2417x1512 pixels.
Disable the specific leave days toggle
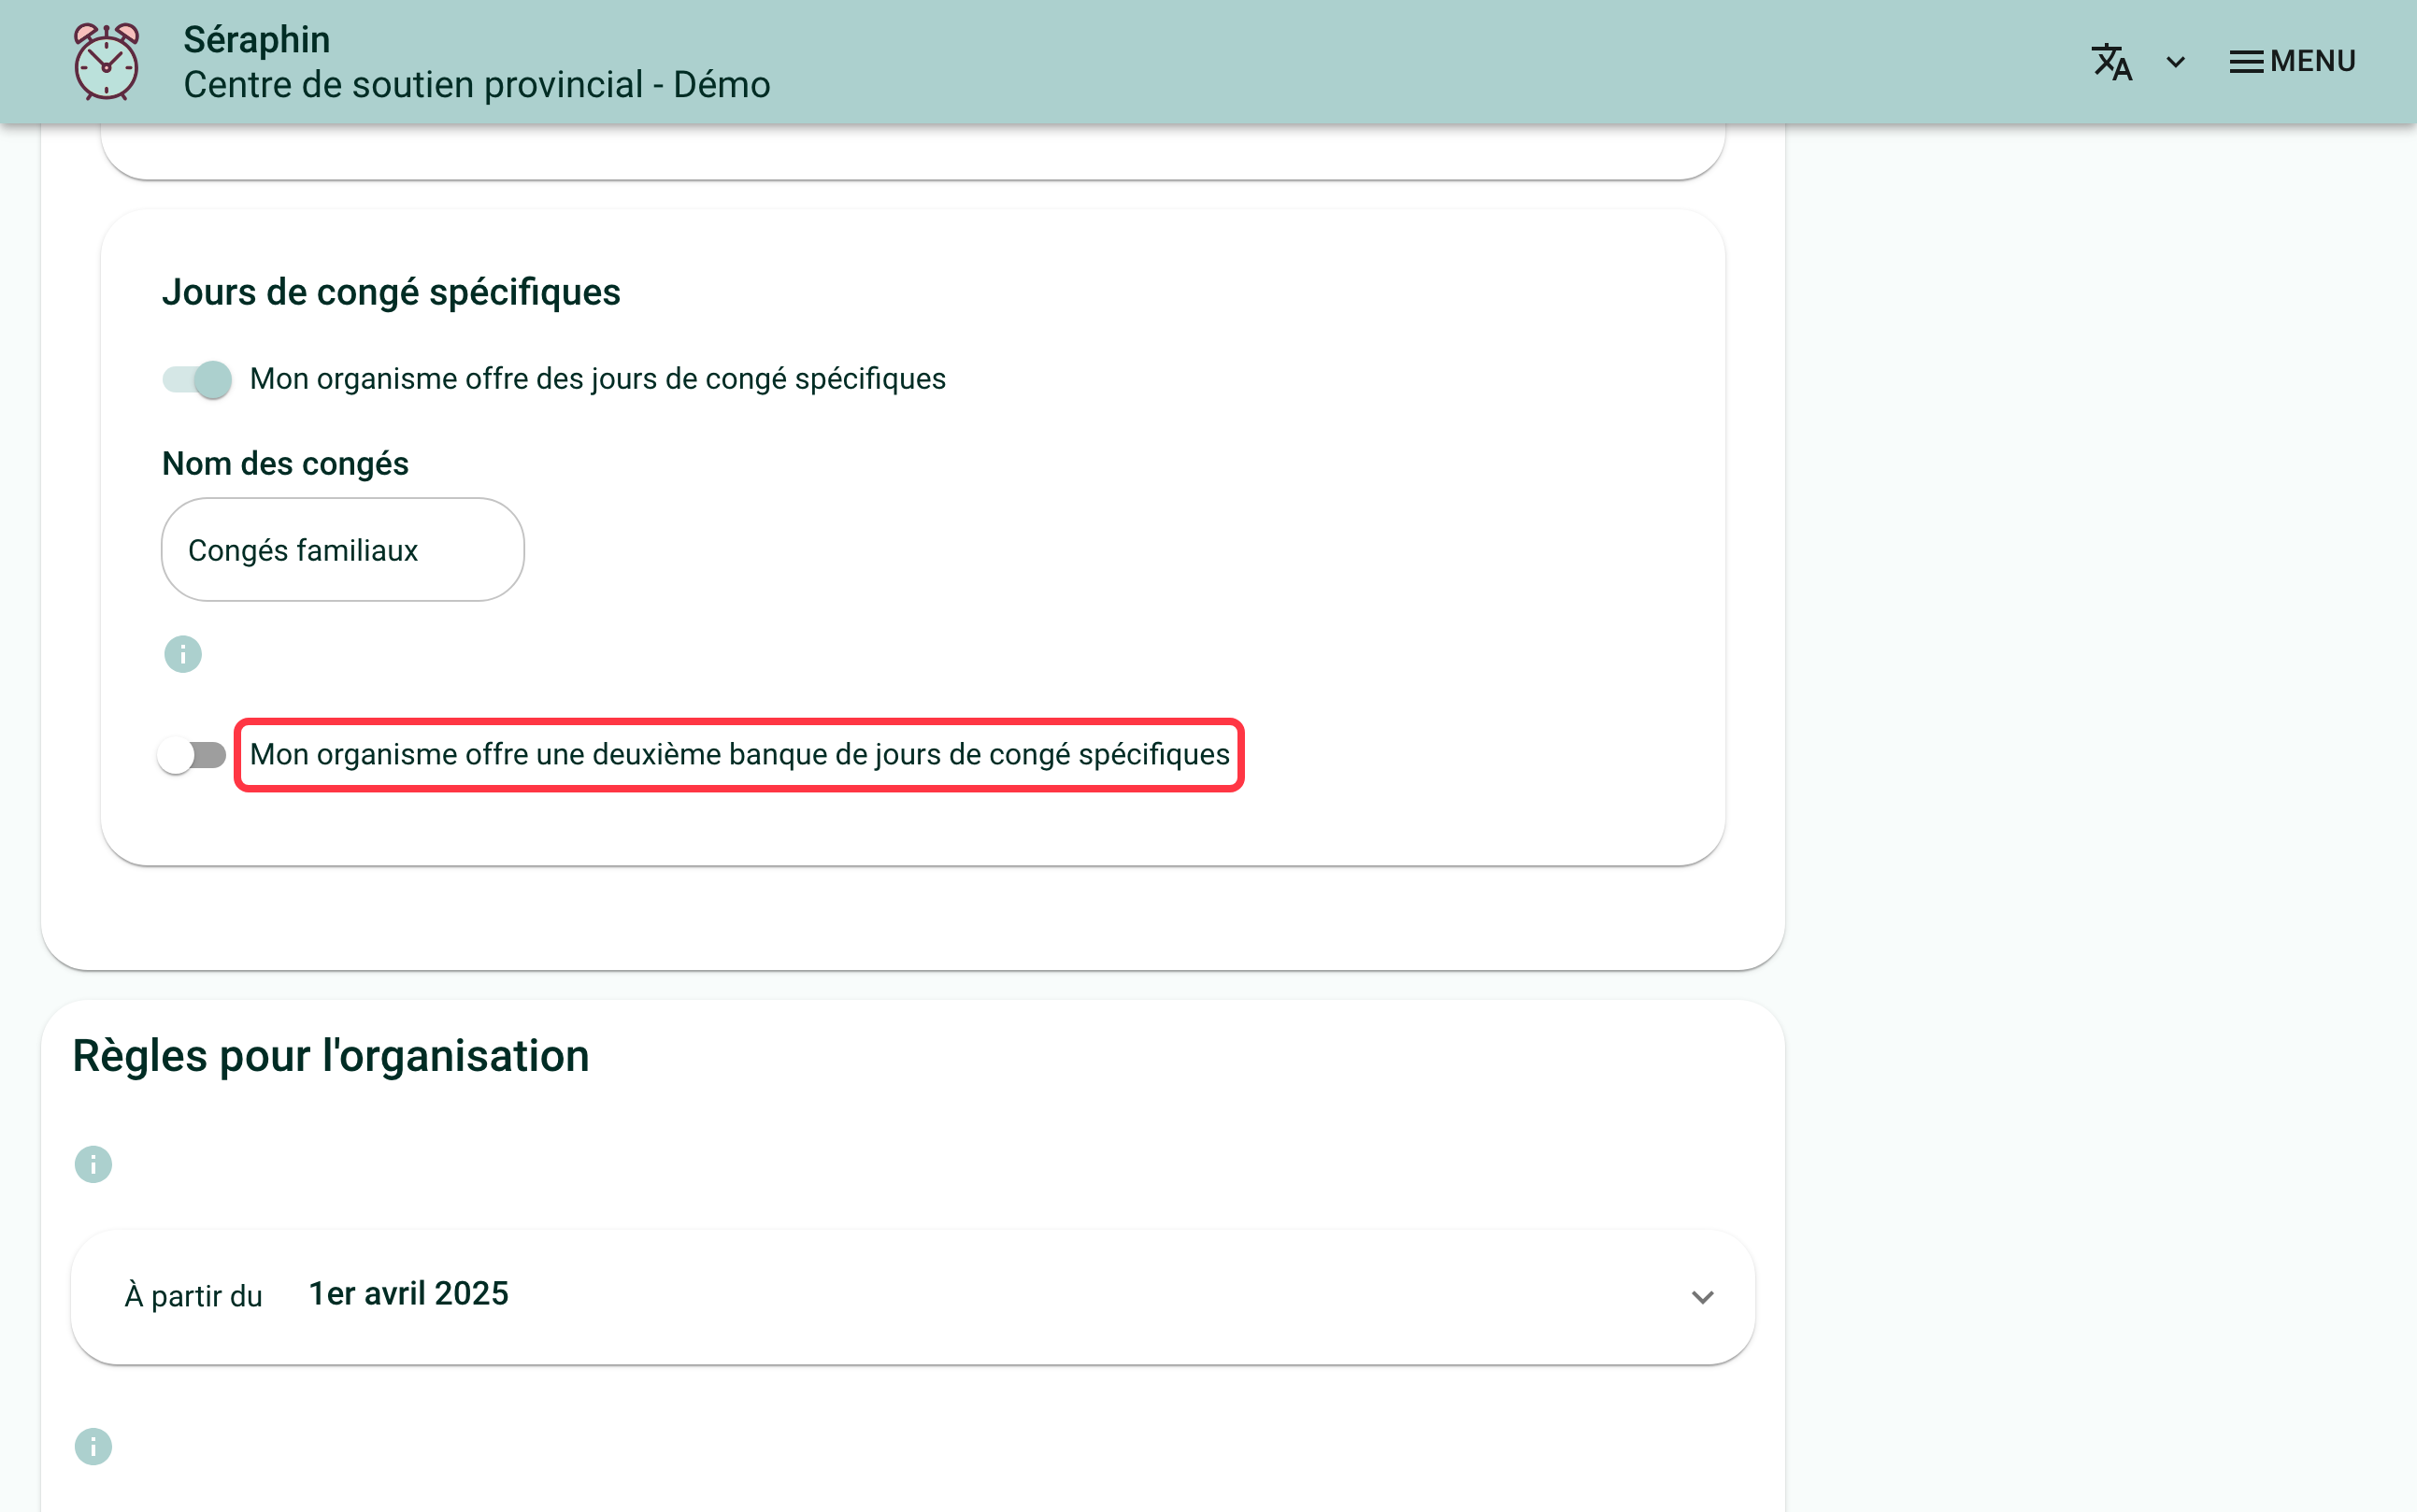pyautogui.click(x=197, y=379)
